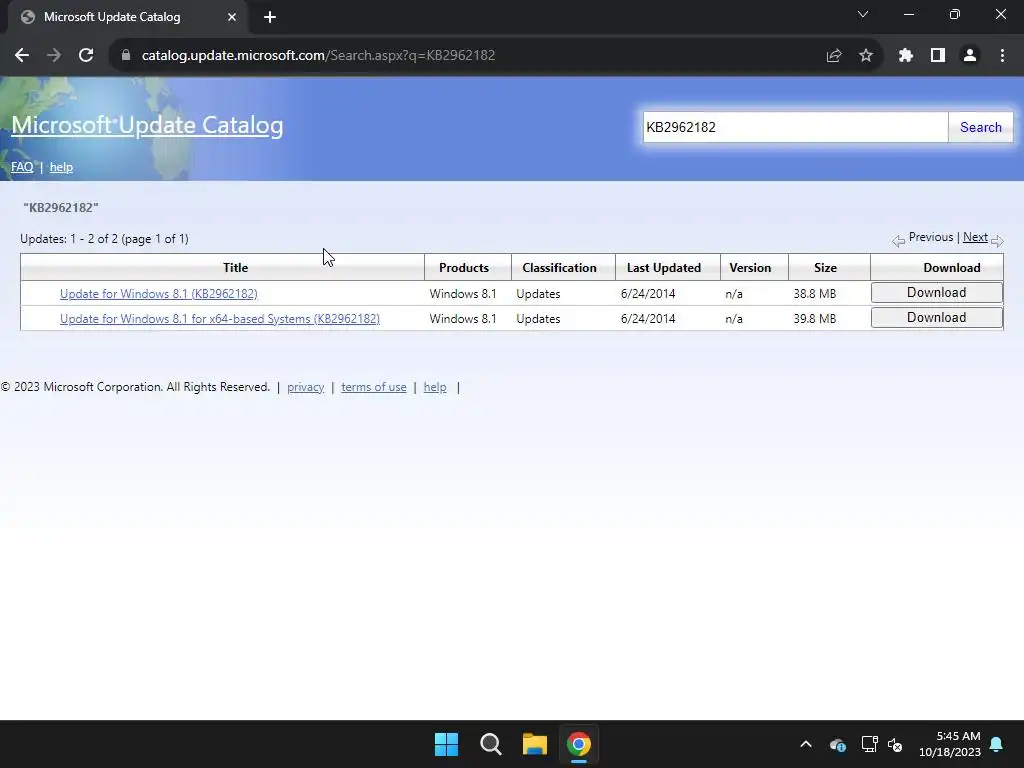Sort by Last Updated column header
1024x768 pixels.
coord(664,268)
